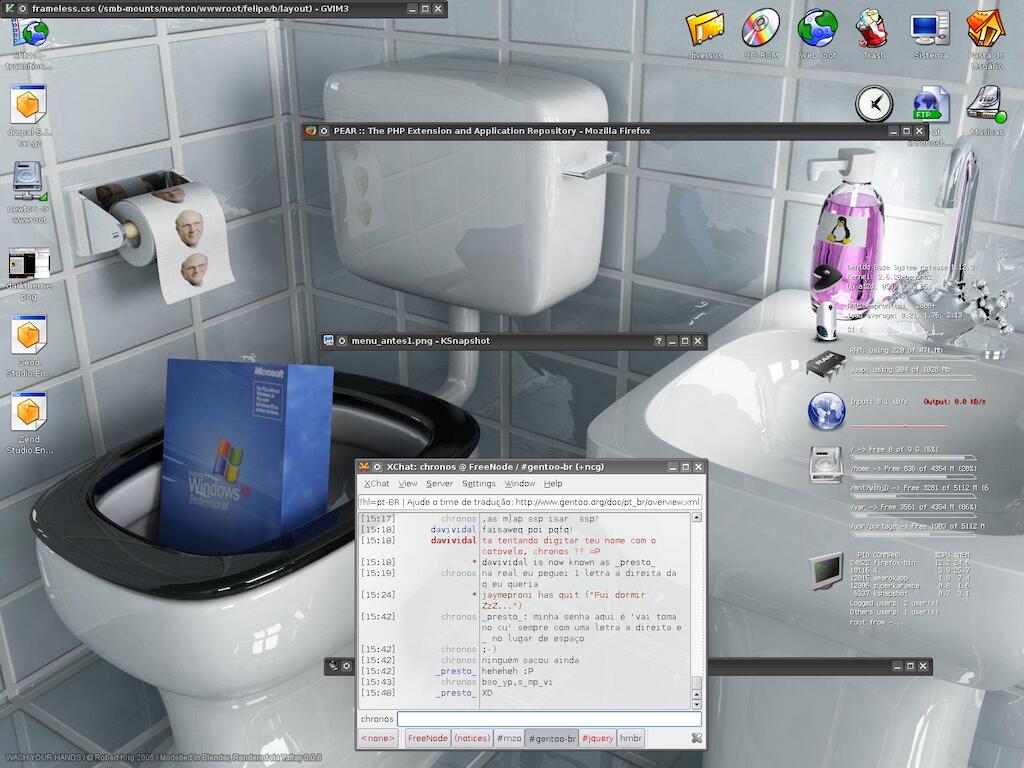Click the chat scrollbar down arrow
1024x768 pixels.
pos(696,700)
